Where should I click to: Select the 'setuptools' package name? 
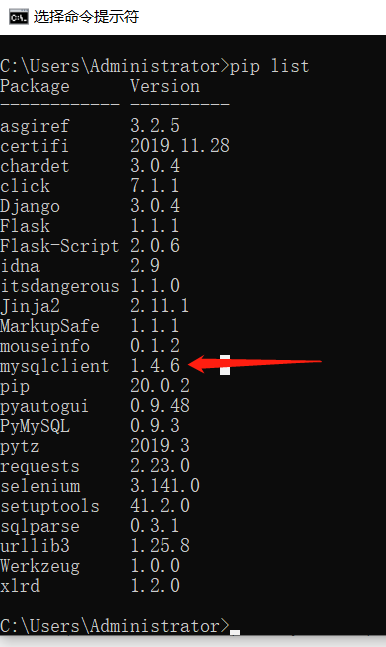point(50,506)
